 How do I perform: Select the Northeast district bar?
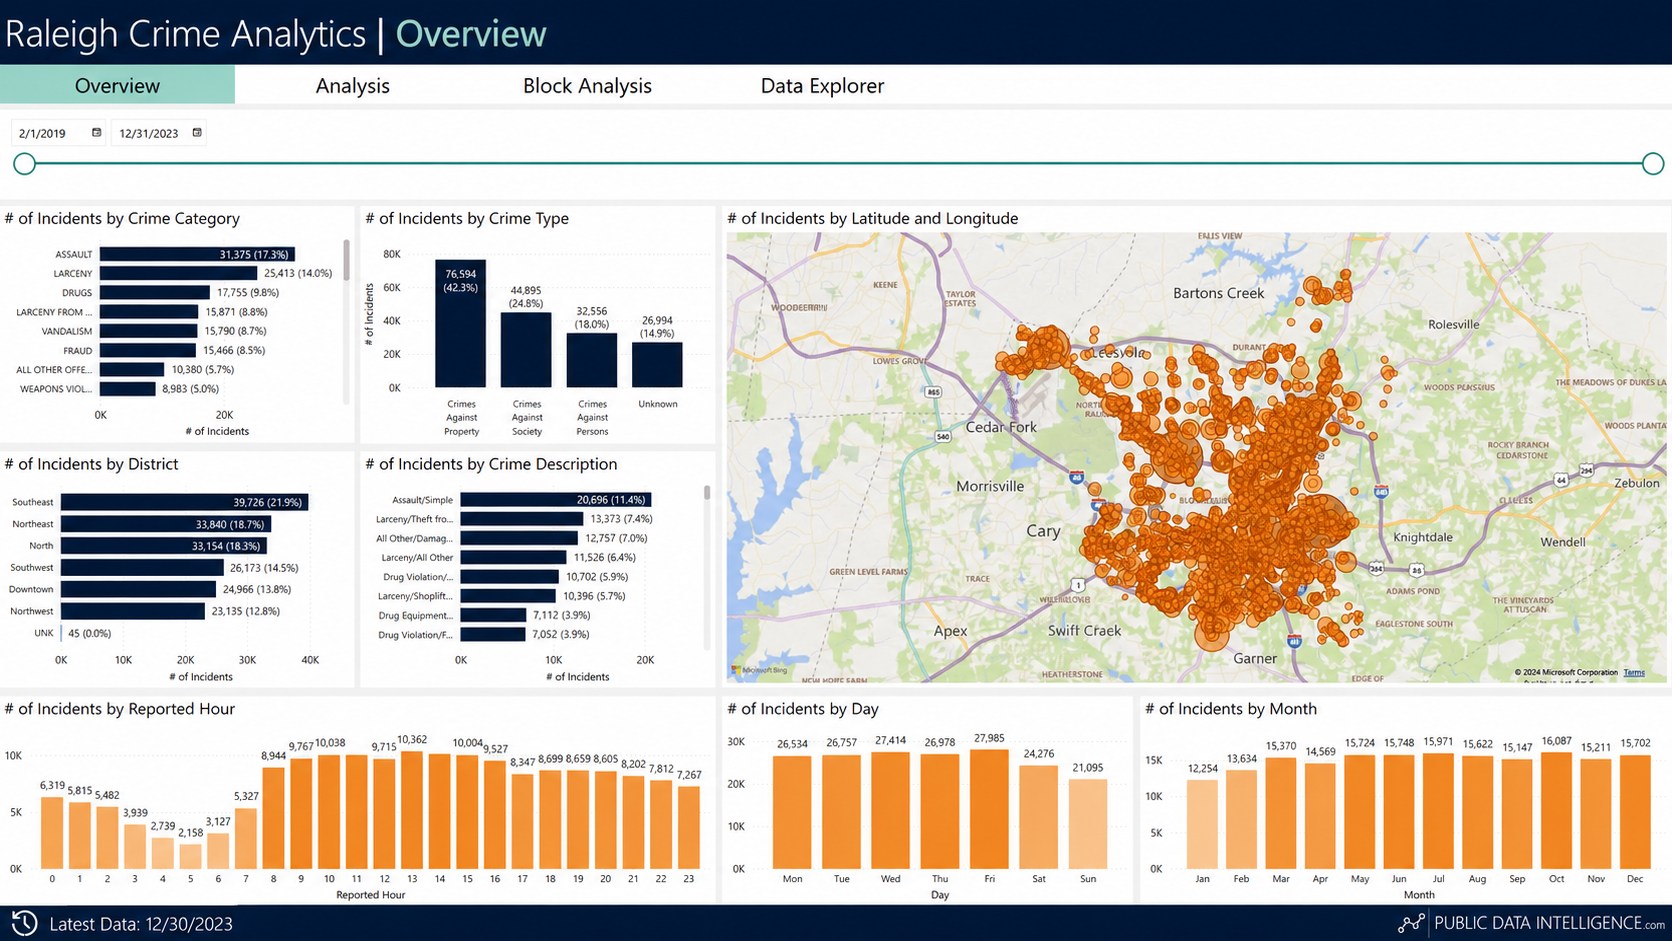(x=166, y=524)
